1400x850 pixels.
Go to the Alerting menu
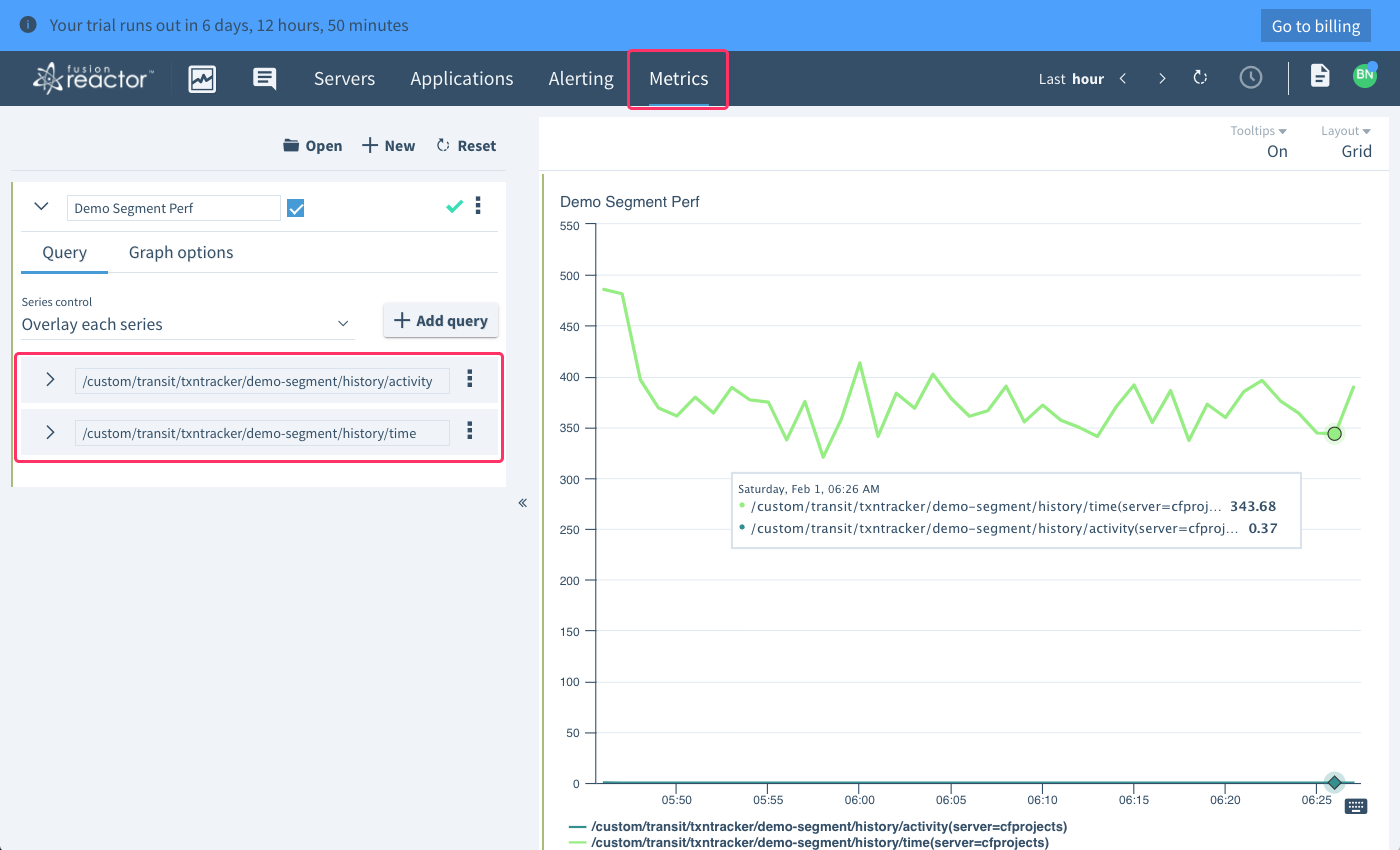(x=581, y=79)
